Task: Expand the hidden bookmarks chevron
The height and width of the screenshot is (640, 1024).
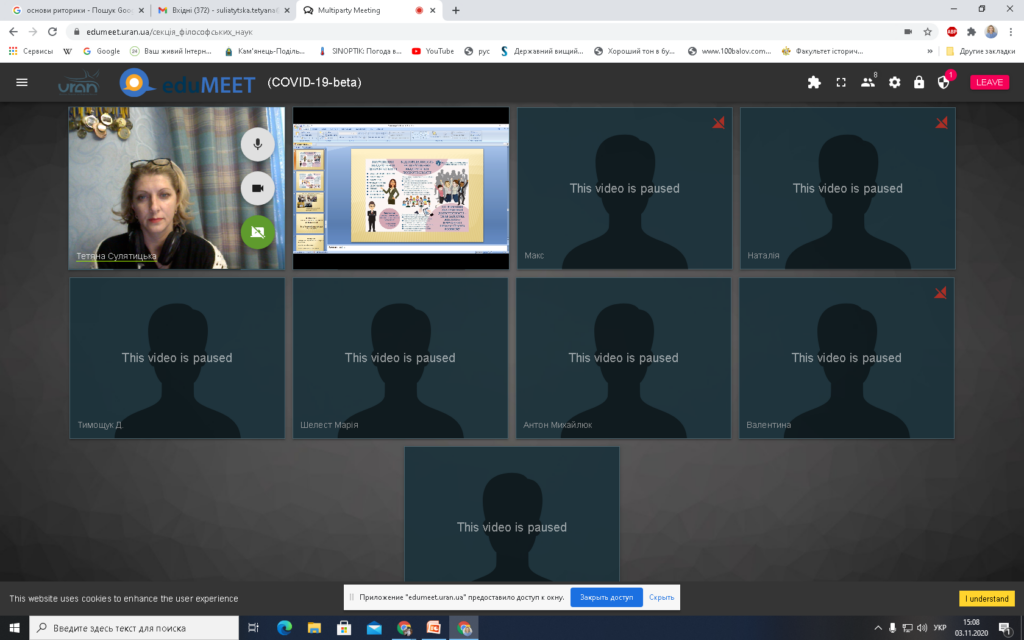Action: [930, 51]
